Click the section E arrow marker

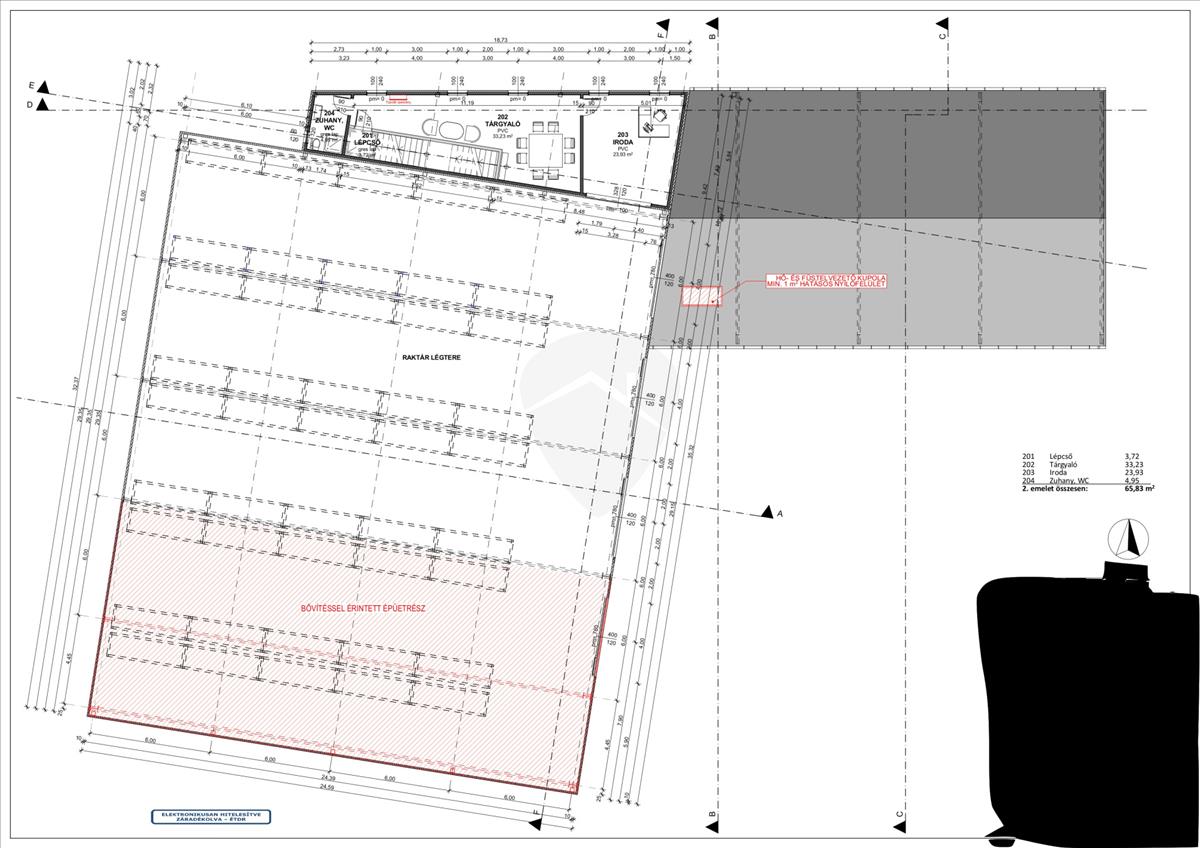(x=40, y=88)
